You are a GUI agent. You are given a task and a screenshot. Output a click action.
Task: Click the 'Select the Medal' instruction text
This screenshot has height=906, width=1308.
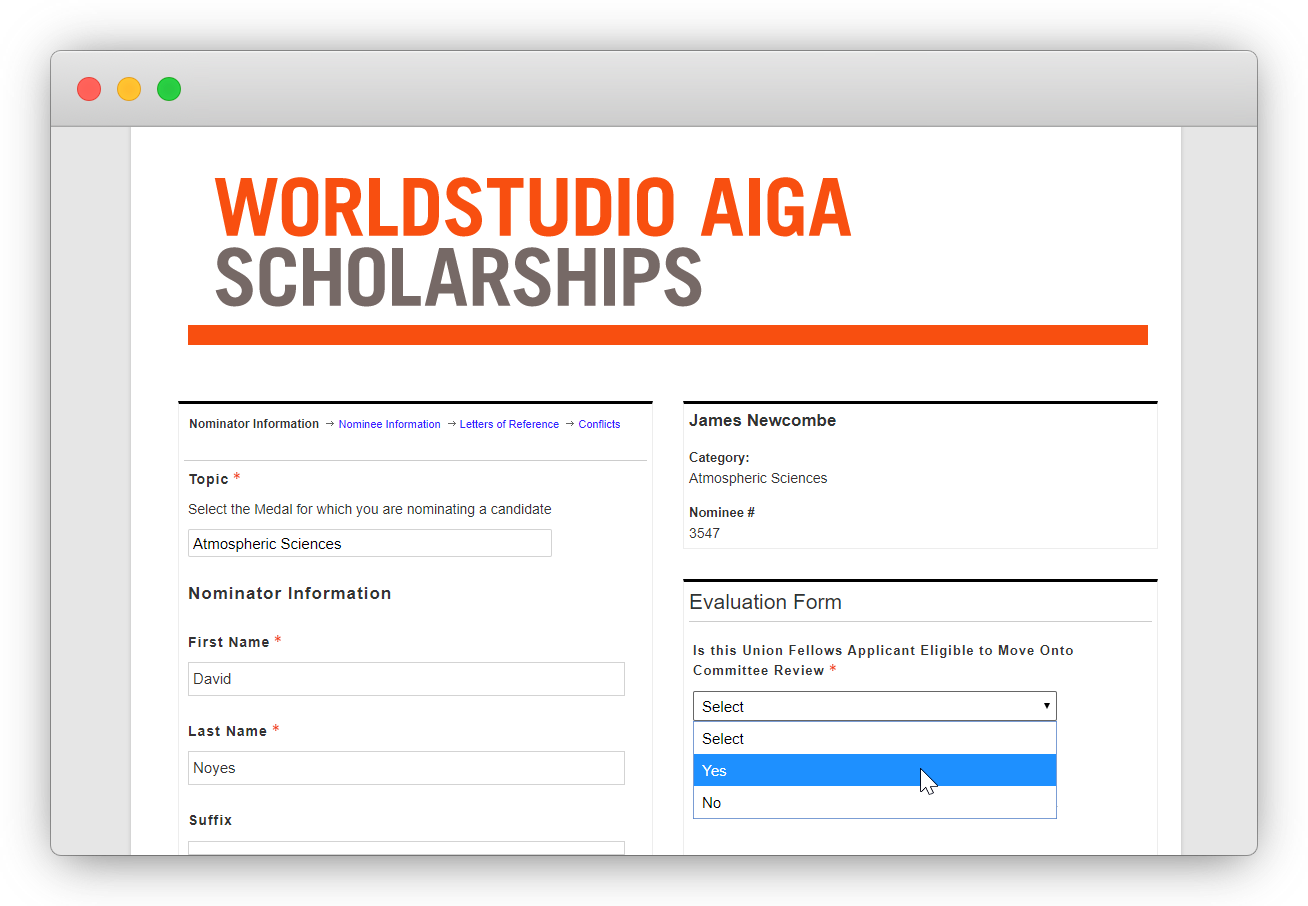[370, 509]
